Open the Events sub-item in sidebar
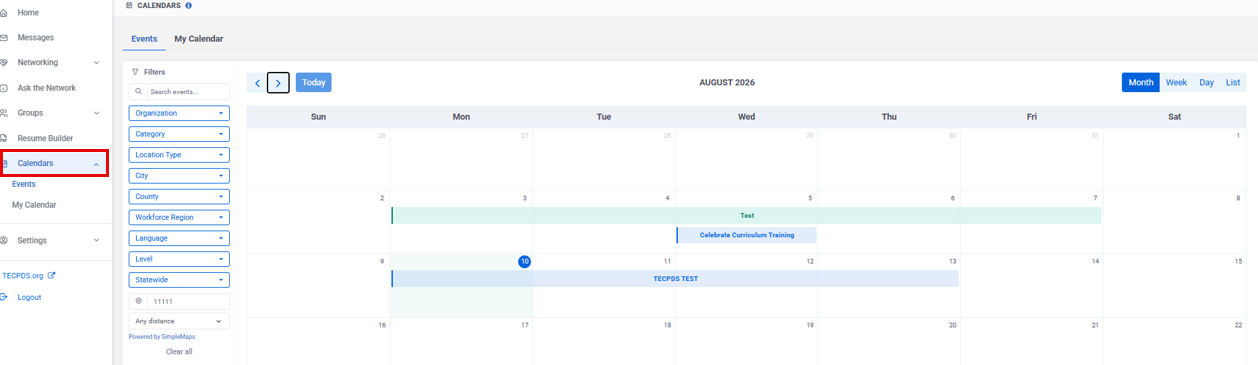This screenshot has width=1258, height=365. (24, 184)
